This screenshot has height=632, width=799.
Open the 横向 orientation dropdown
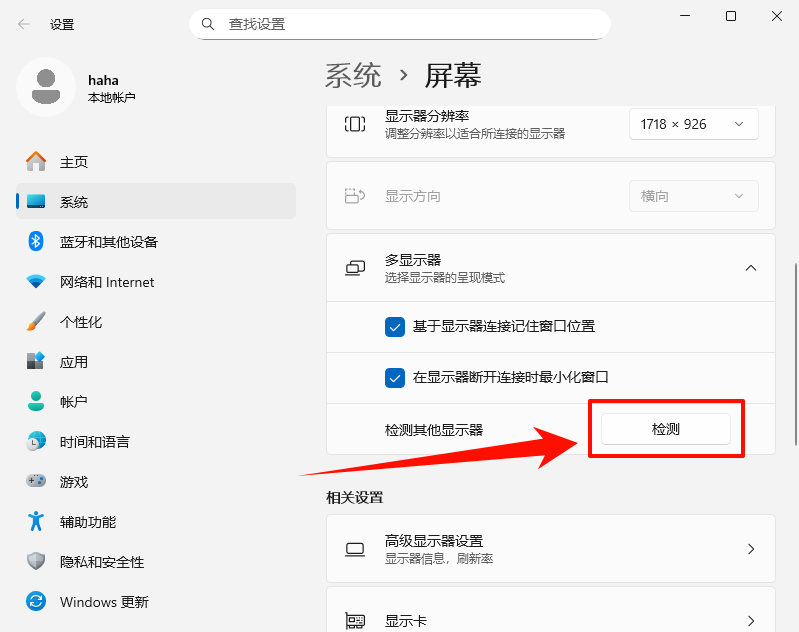click(x=694, y=196)
